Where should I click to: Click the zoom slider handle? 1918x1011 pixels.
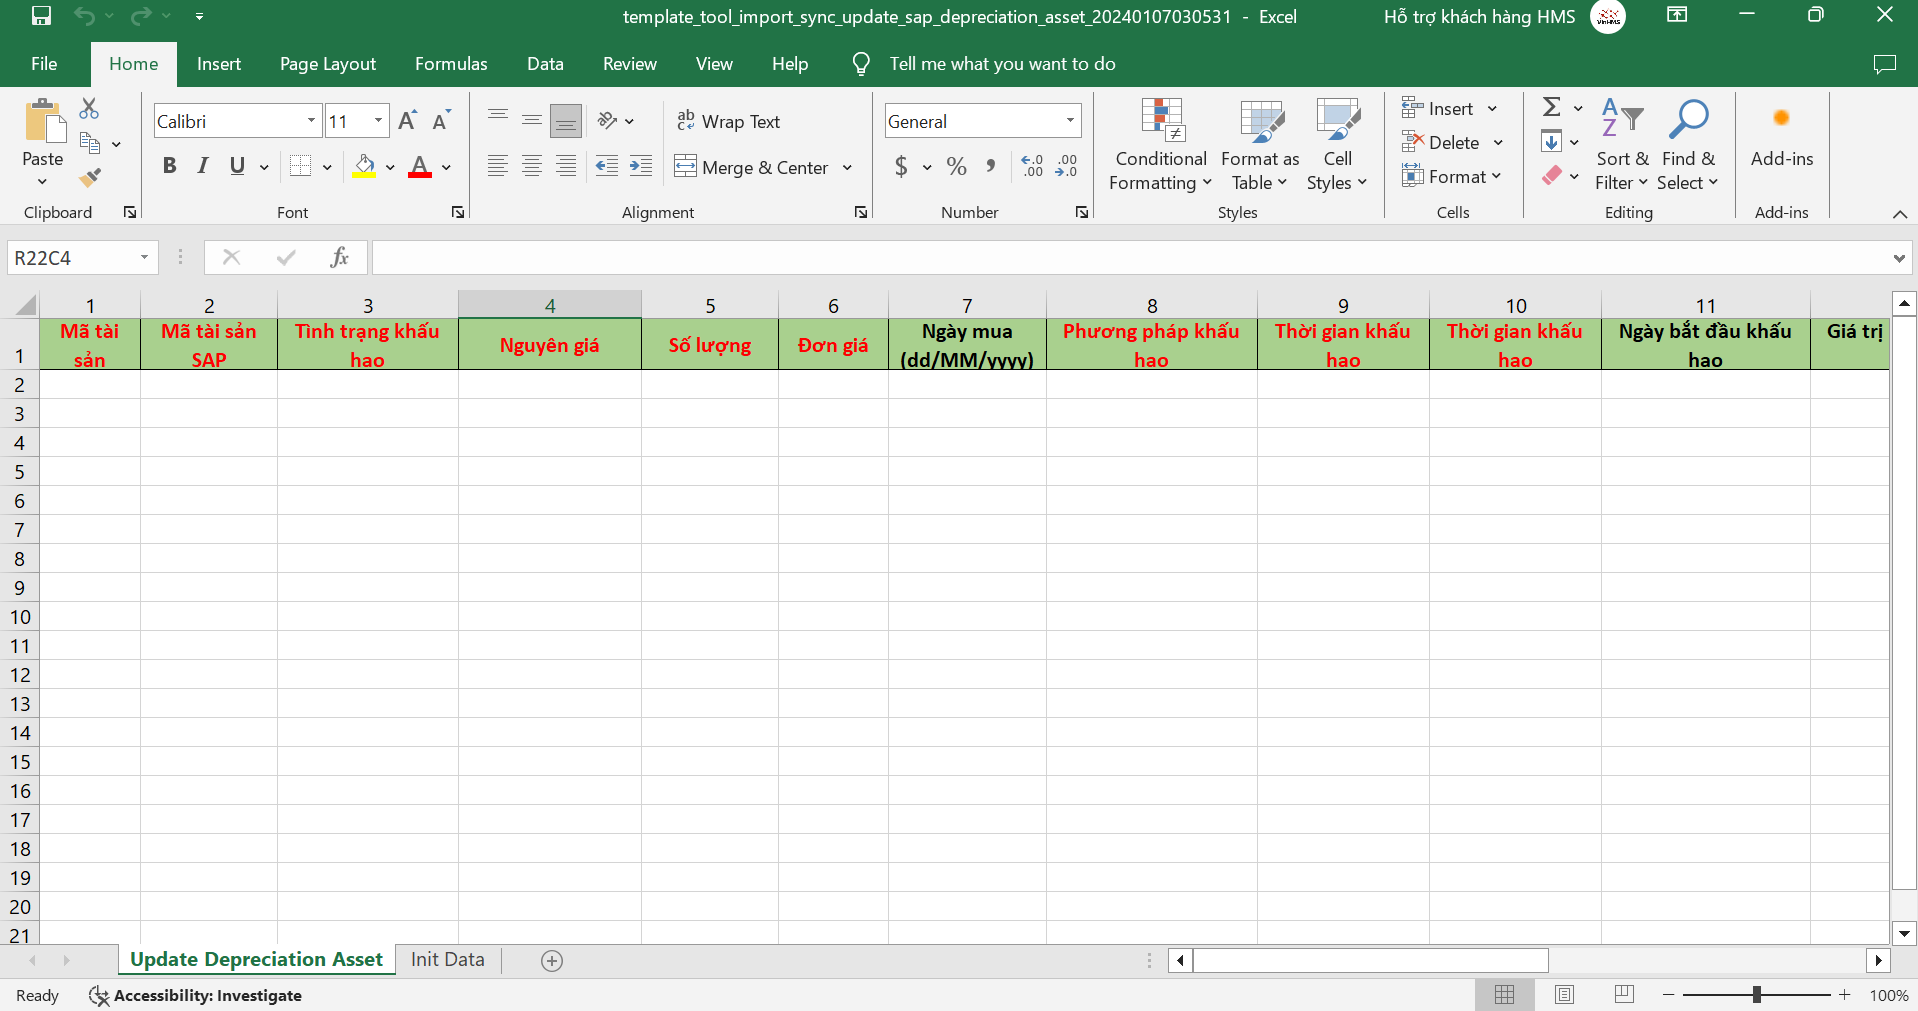click(x=1756, y=995)
